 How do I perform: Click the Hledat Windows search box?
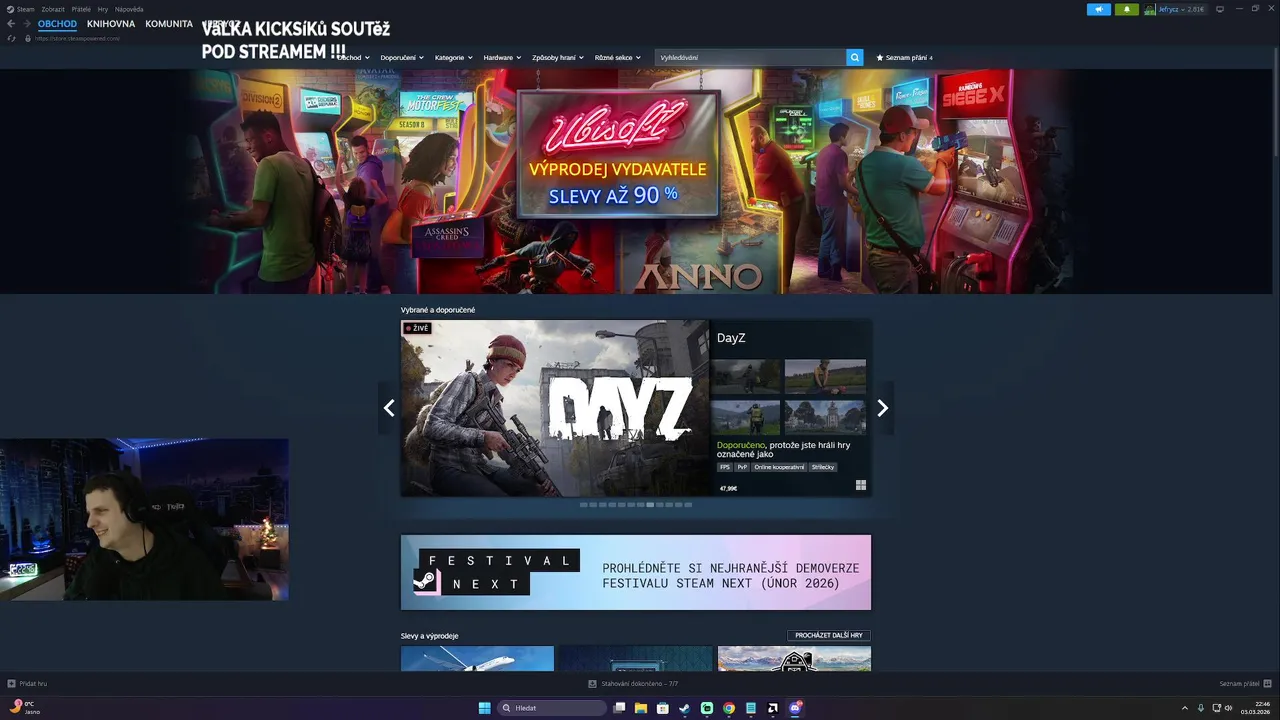(552, 708)
